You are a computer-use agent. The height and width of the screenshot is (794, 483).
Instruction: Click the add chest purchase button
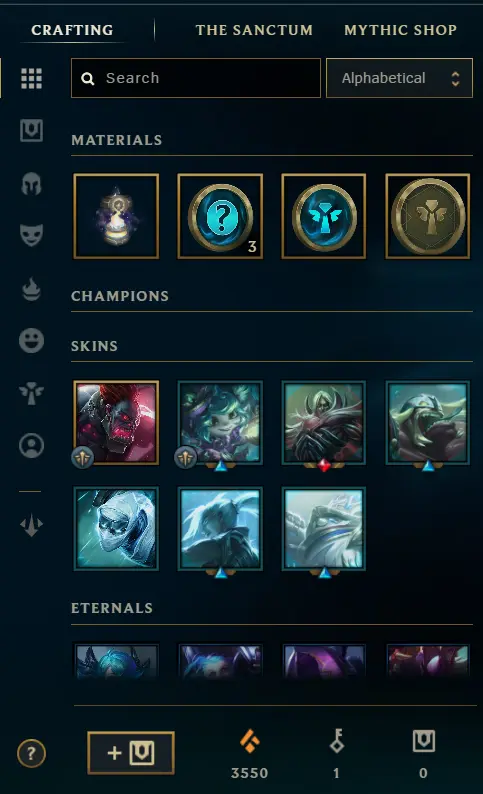click(131, 753)
